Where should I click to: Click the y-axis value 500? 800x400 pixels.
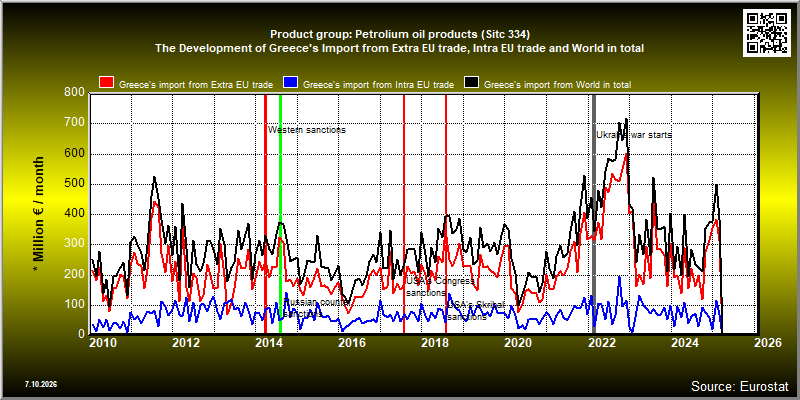75,184
